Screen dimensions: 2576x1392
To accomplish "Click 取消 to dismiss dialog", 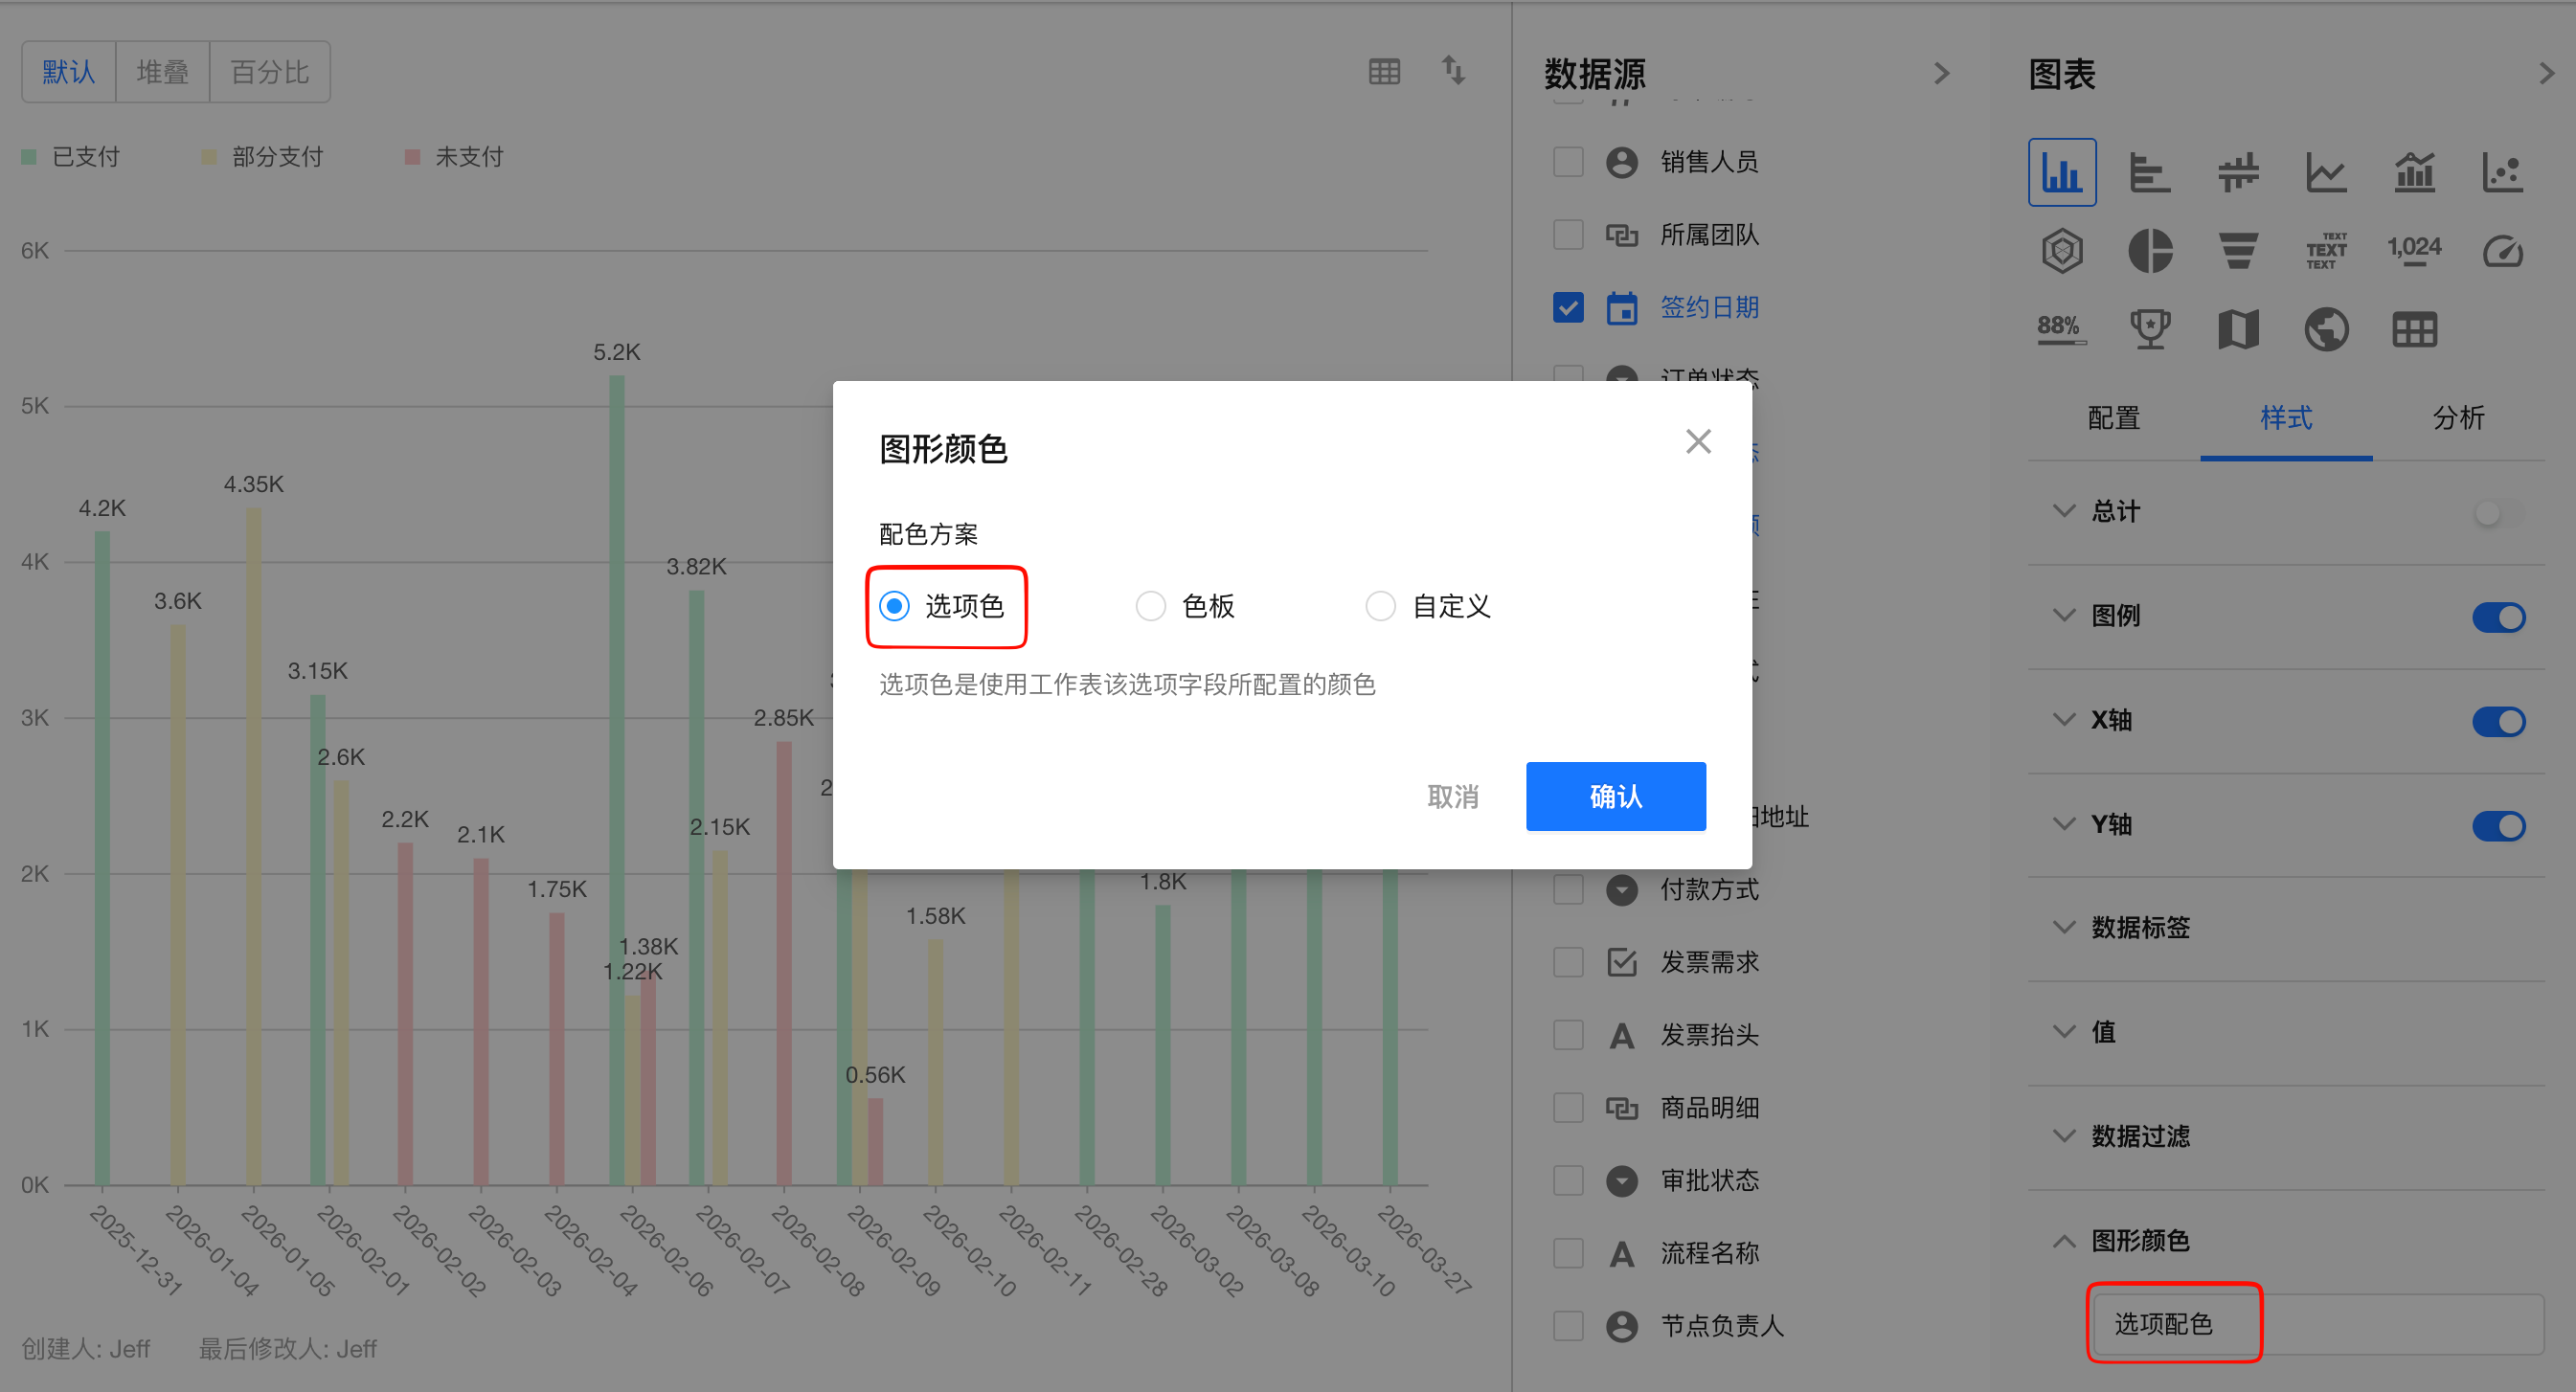I will [x=1452, y=796].
